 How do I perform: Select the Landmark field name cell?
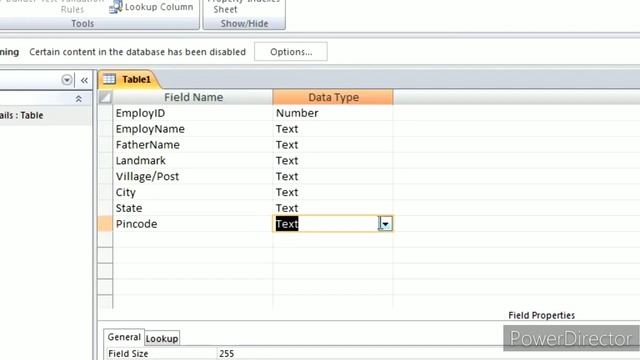(x=193, y=160)
